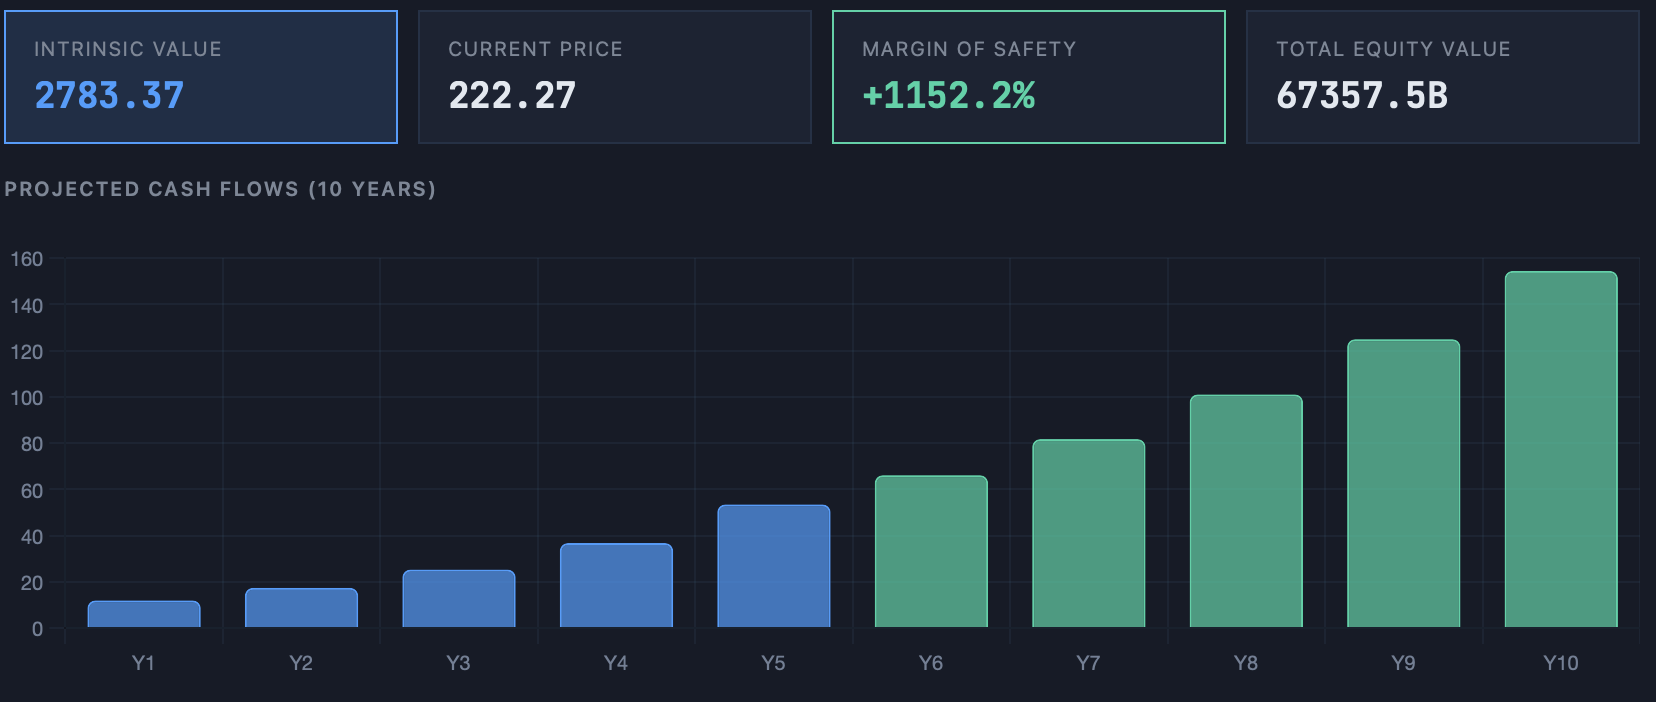Select the Y4 blue bar

click(x=616, y=586)
